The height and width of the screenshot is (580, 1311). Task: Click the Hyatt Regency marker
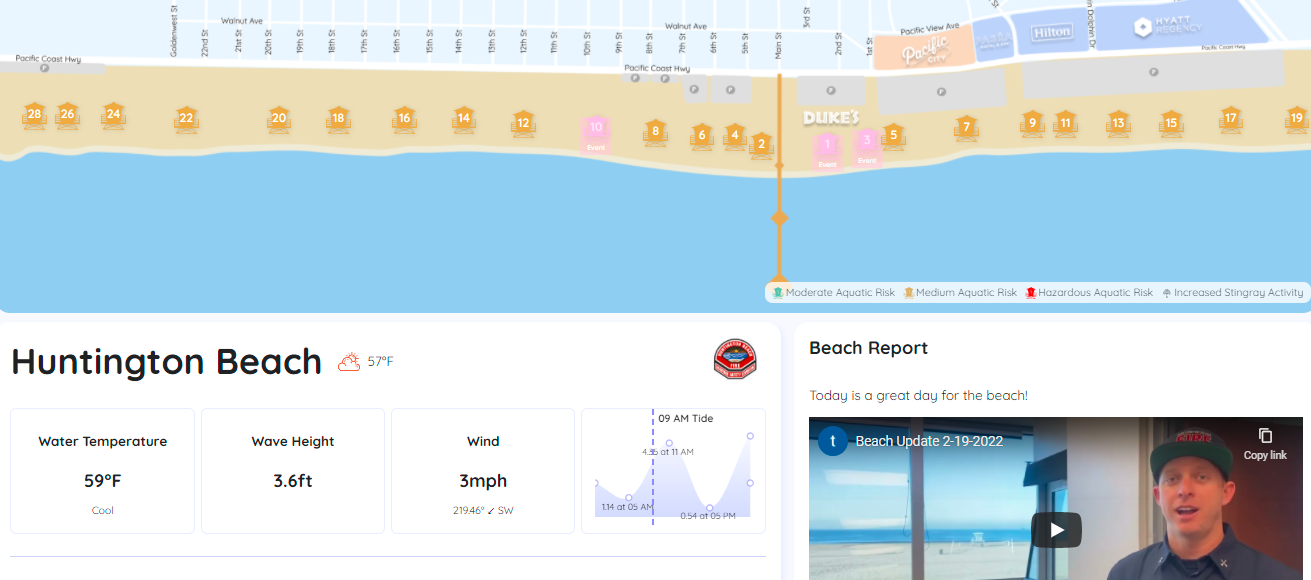pyautogui.click(x=1142, y=27)
